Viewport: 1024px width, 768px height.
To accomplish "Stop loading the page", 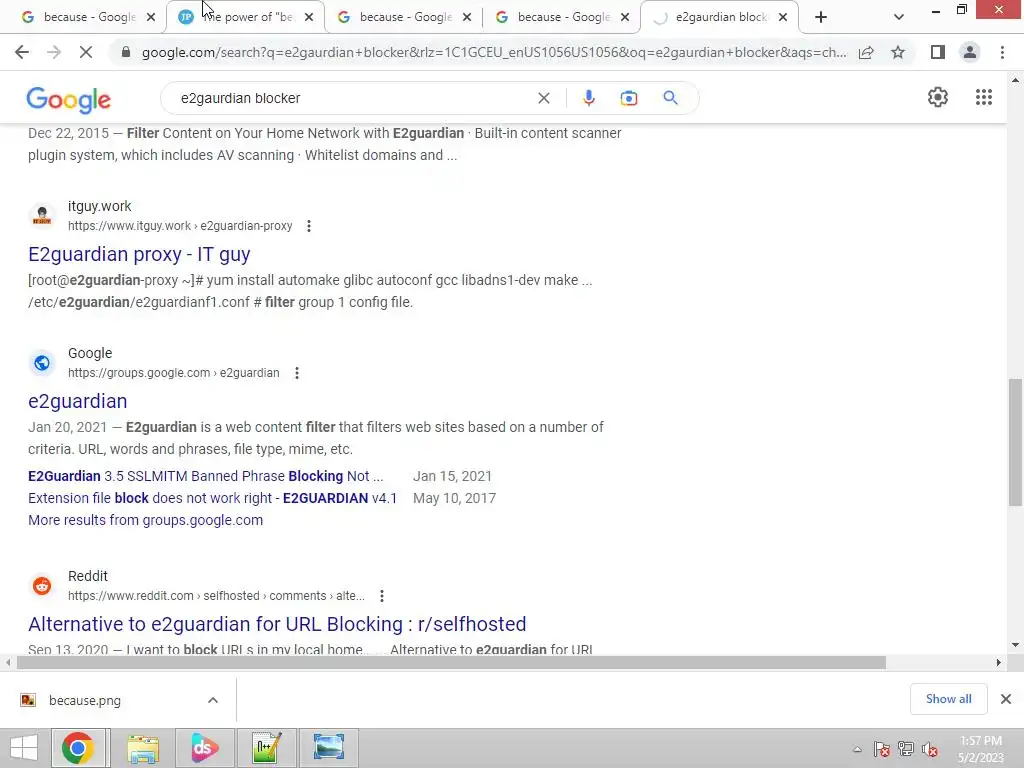I will tap(86, 52).
